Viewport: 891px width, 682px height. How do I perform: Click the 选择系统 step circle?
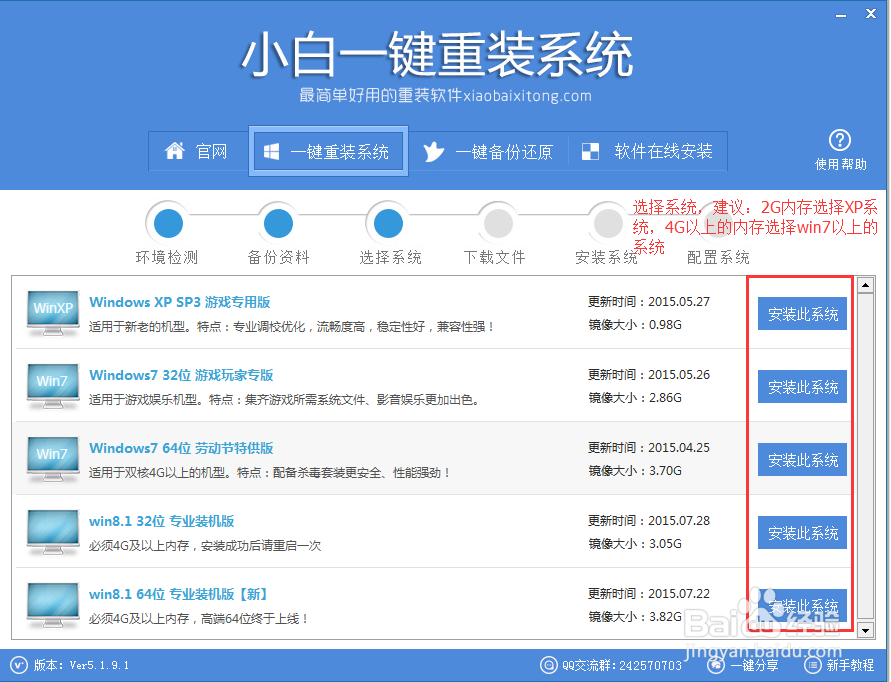click(x=389, y=223)
